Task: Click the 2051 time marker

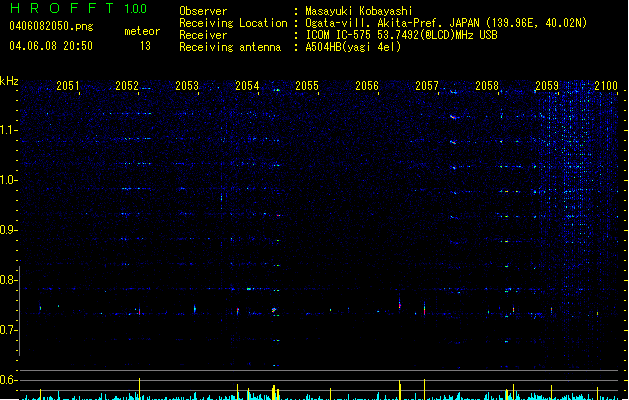Action: click(67, 85)
